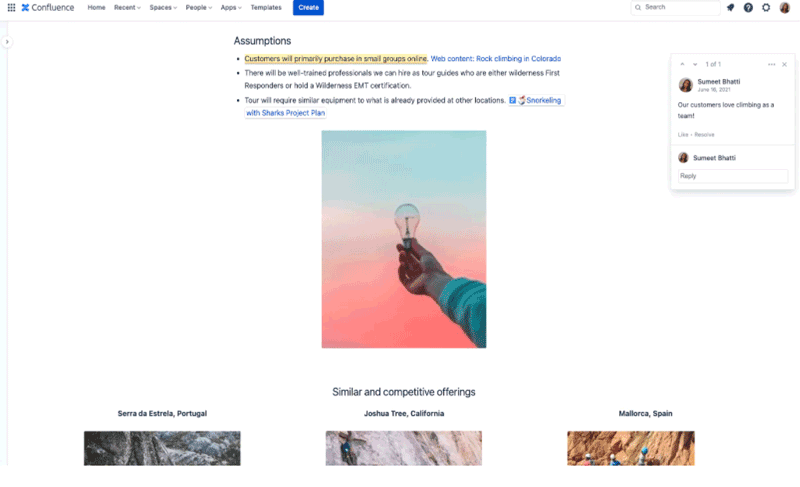Viewport: 800px width, 487px height.
Task: Click the search magnifier icon
Action: click(x=638, y=7)
